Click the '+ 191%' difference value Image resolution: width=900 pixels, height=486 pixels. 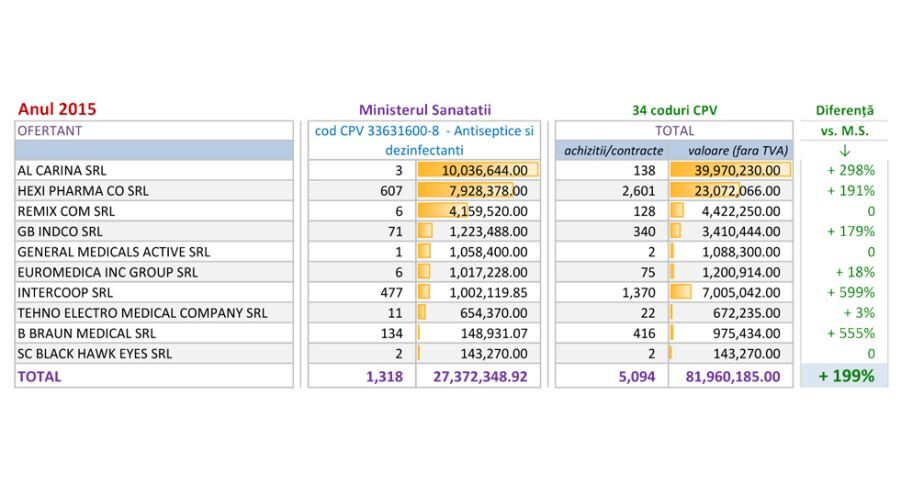(851, 191)
